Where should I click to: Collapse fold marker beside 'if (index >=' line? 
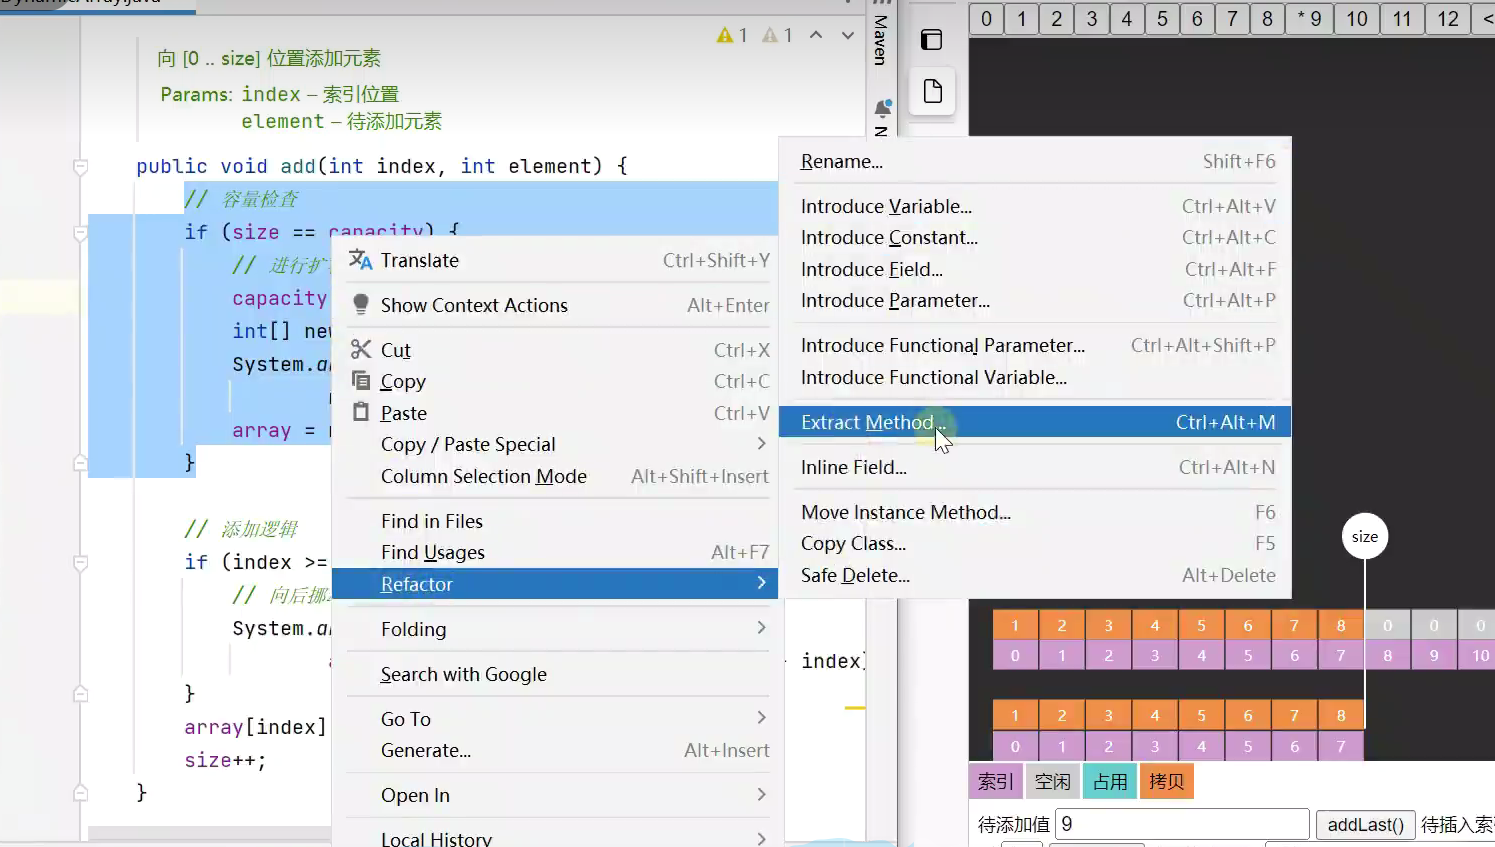(81, 563)
